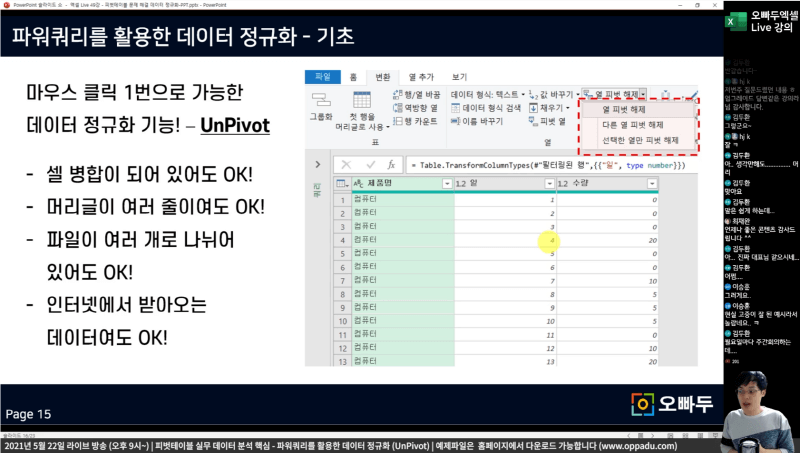Select row number 4 header

[342, 240]
